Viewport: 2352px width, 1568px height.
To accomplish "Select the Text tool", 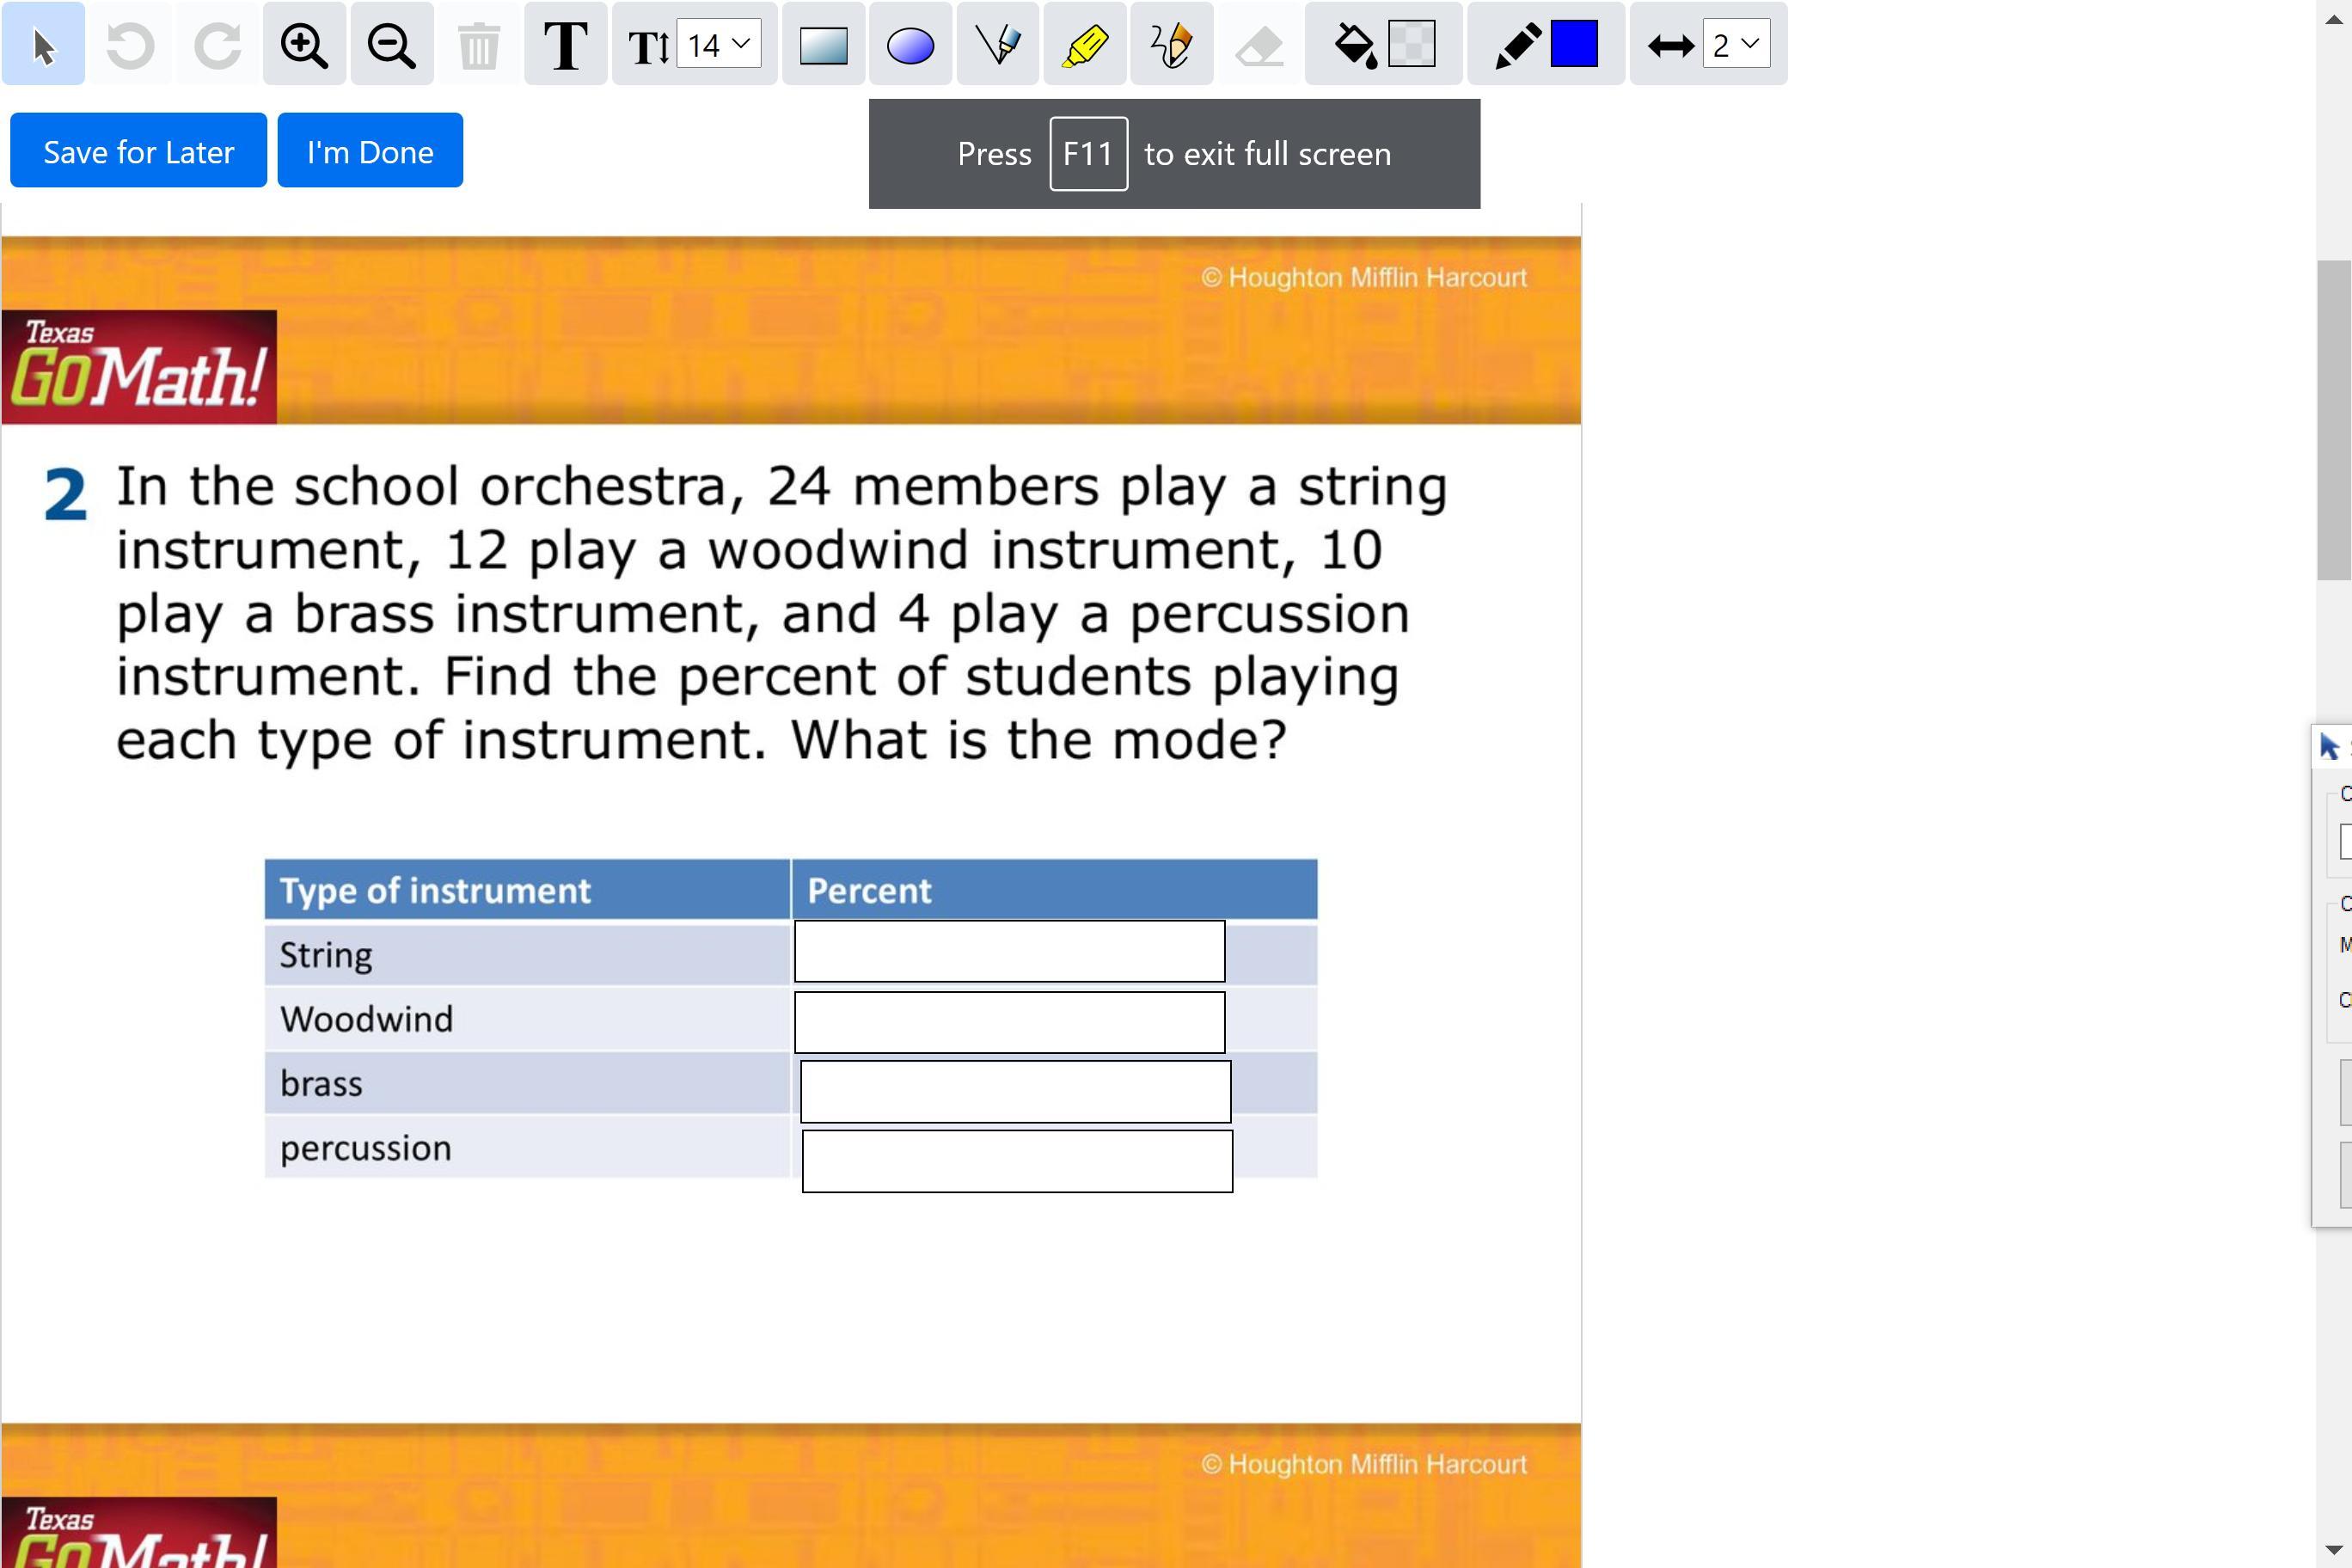I will point(565,45).
